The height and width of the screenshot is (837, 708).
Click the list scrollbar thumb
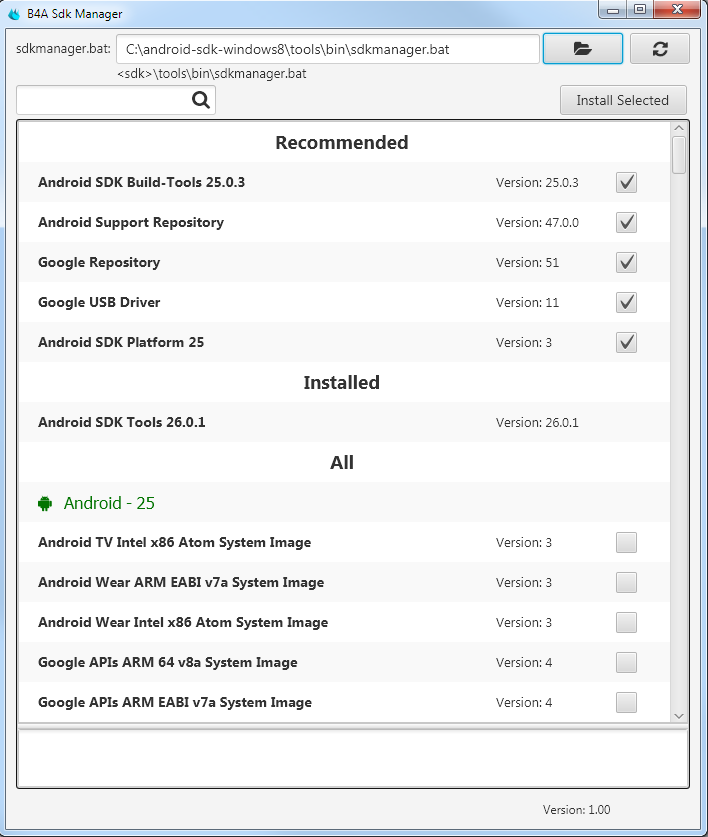point(679,155)
